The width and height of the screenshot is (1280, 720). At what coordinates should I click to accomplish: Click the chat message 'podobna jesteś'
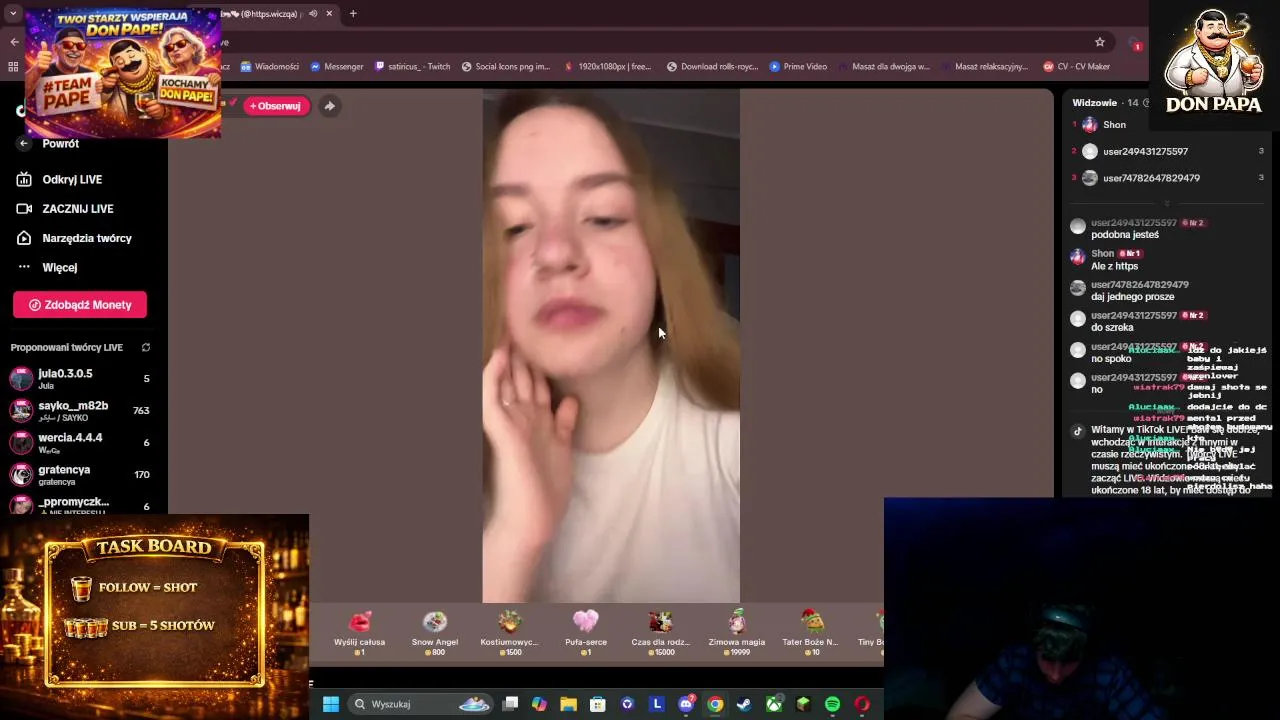[x=1125, y=235]
